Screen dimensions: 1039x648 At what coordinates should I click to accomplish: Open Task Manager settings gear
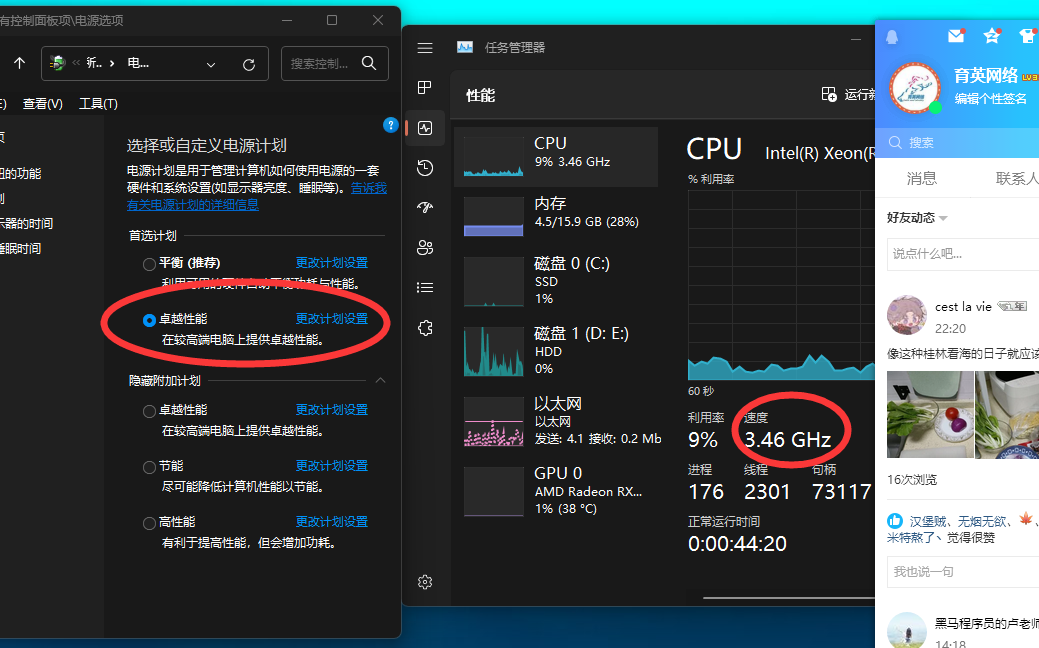(425, 582)
